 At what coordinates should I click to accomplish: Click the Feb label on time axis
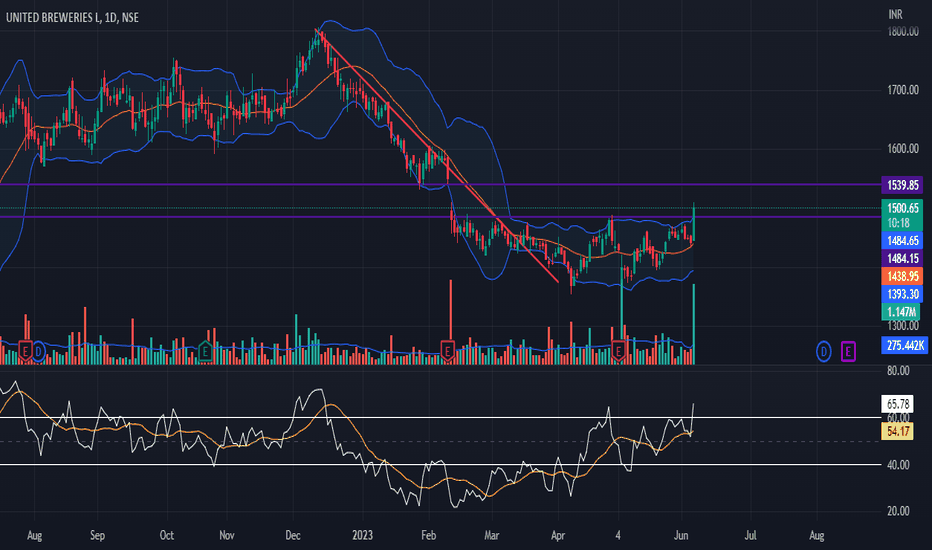[429, 535]
